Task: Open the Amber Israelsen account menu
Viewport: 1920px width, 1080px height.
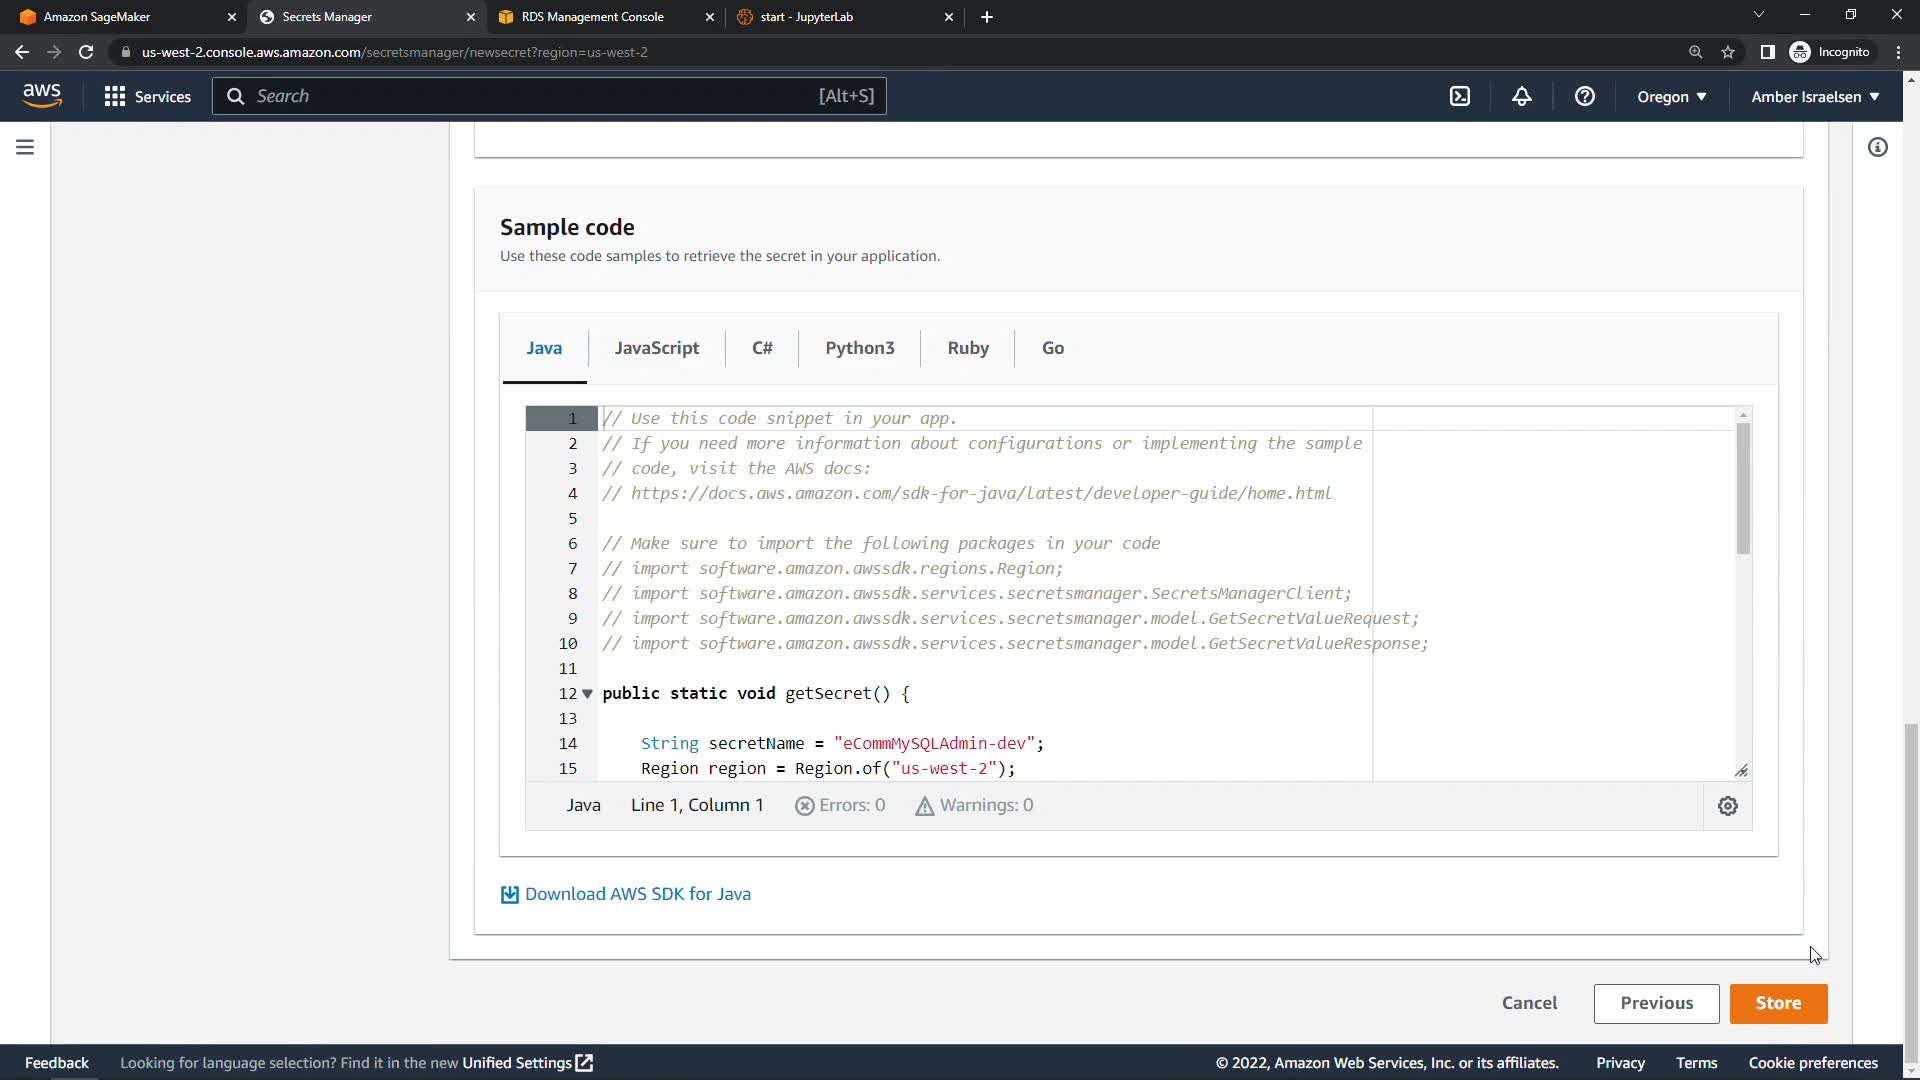Action: [x=1815, y=96]
